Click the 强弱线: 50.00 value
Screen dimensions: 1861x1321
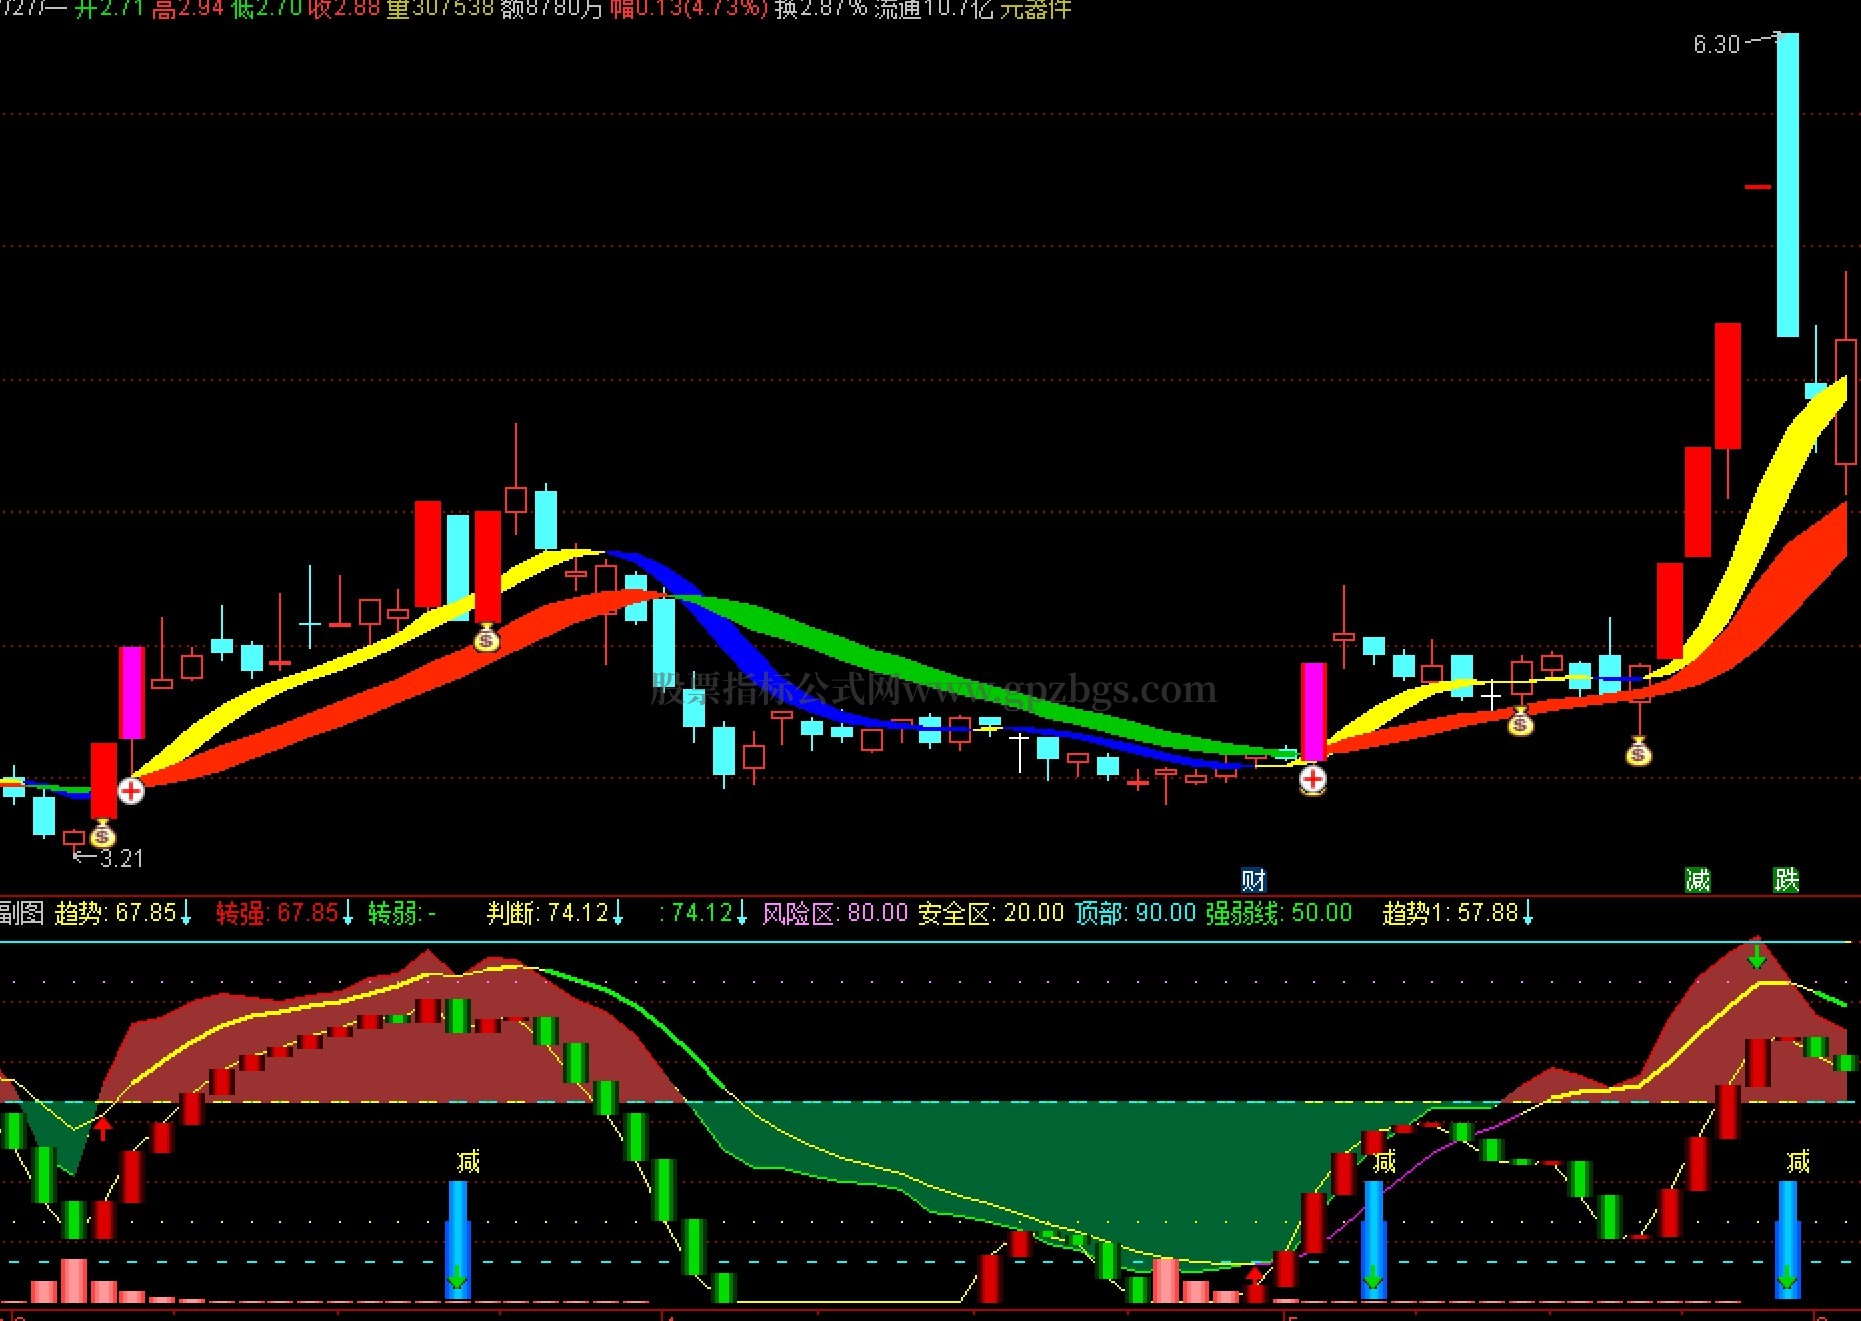[x=1278, y=913]
